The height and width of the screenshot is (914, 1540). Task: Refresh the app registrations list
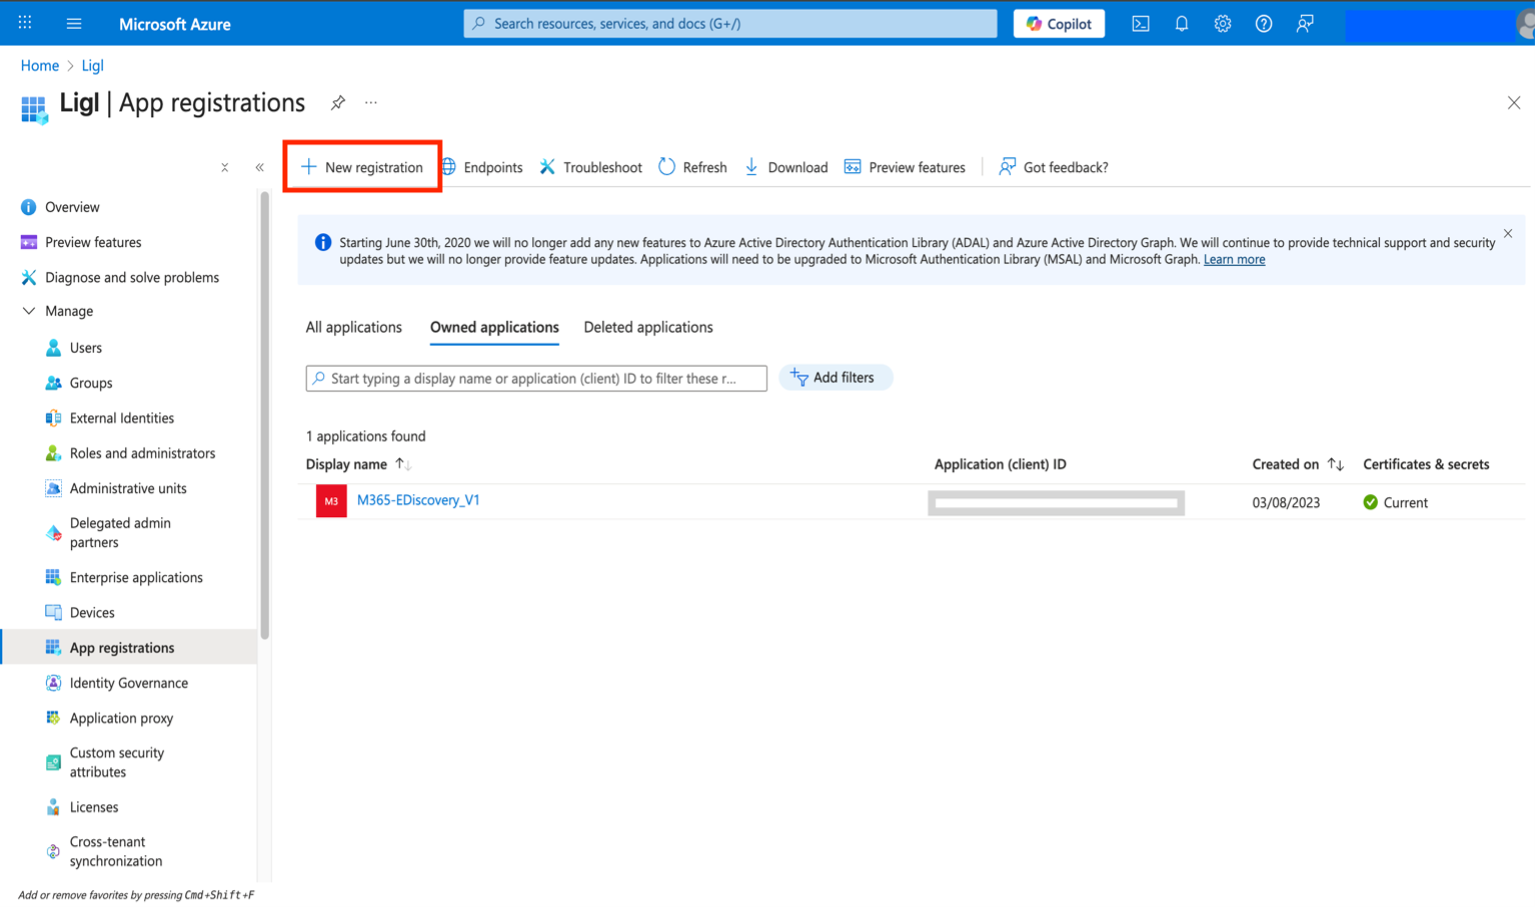693,167
